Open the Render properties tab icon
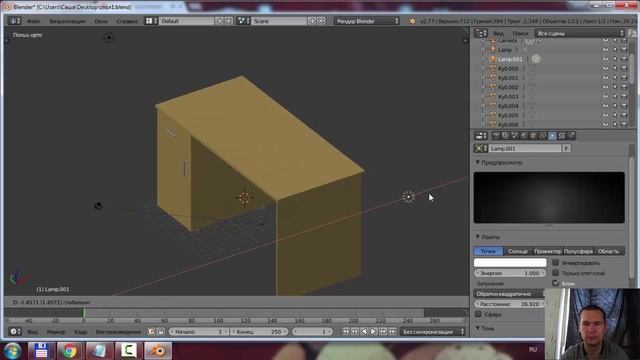 tap(496, 136)
